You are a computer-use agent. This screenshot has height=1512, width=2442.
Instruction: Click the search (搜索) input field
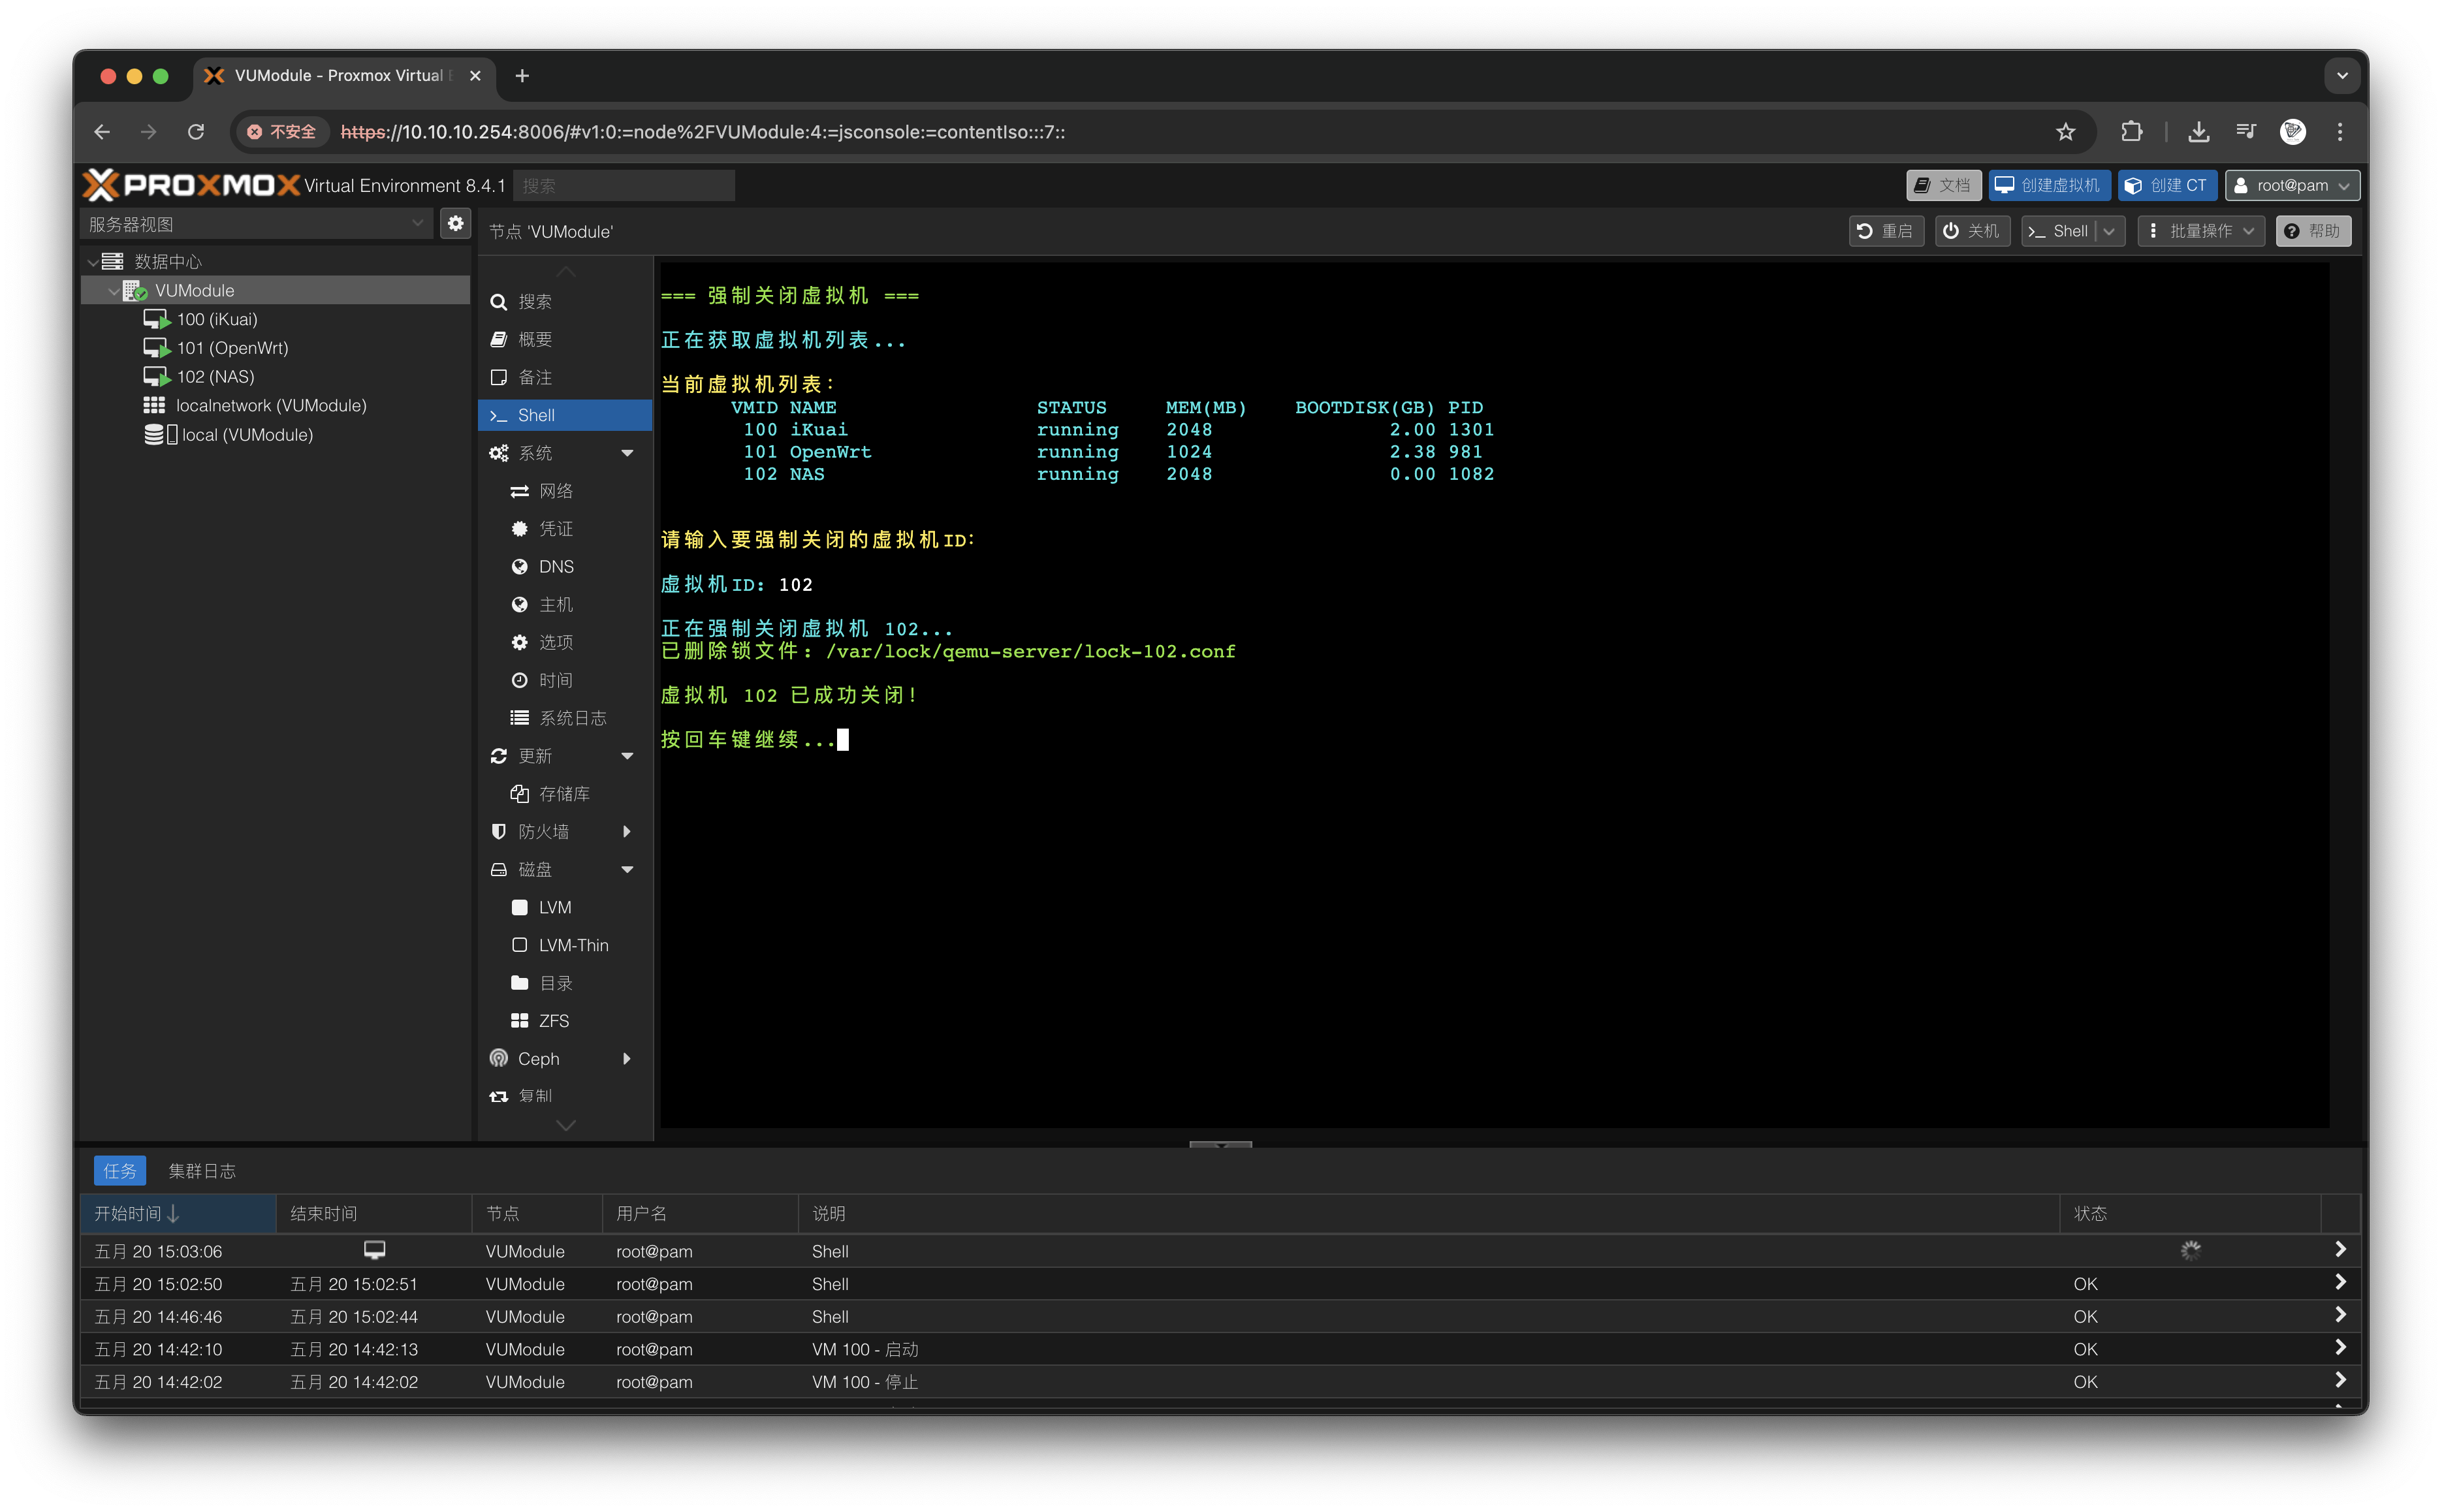624,186
